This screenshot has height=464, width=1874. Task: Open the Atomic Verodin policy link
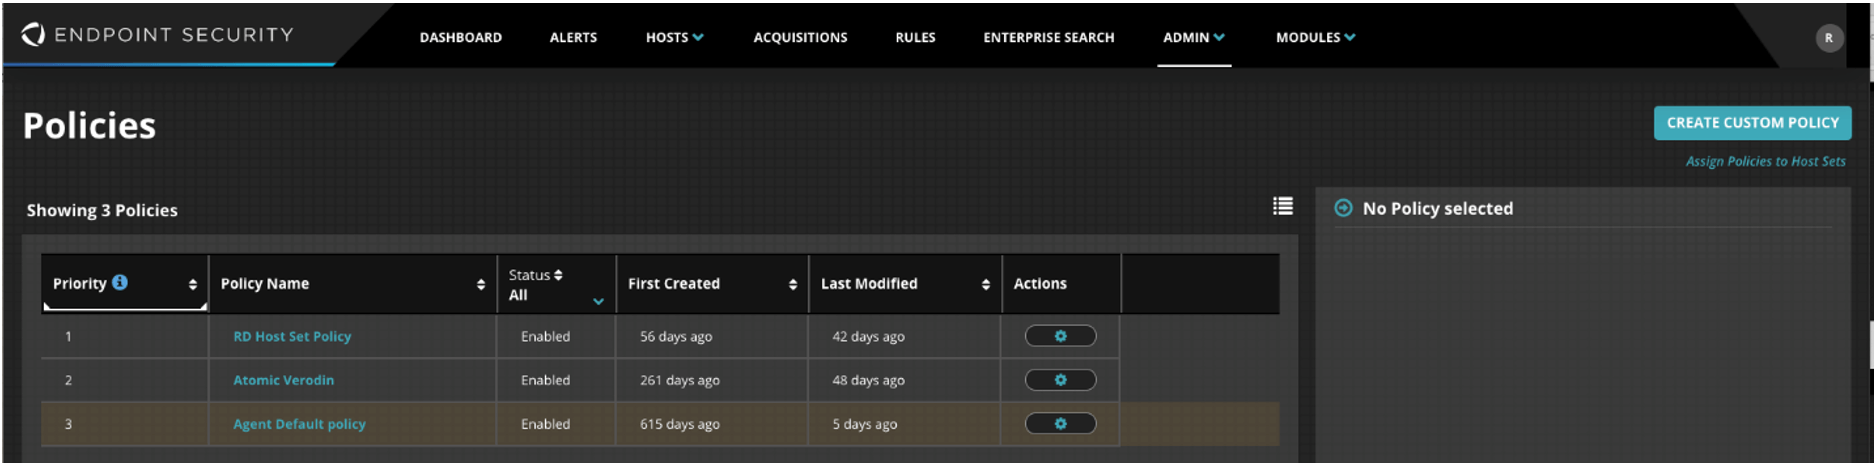point(283,380)
